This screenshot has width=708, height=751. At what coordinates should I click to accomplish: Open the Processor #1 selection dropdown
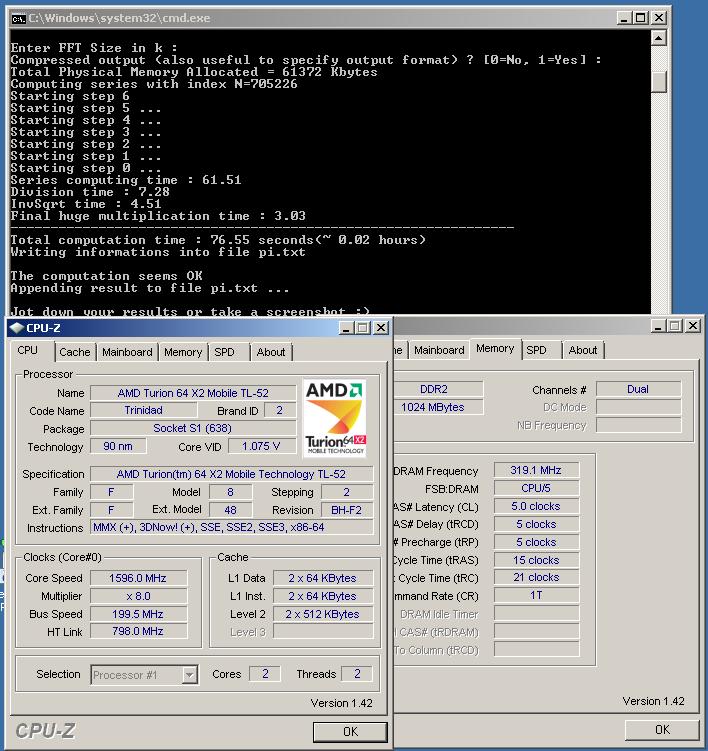(x=190, y=675)
